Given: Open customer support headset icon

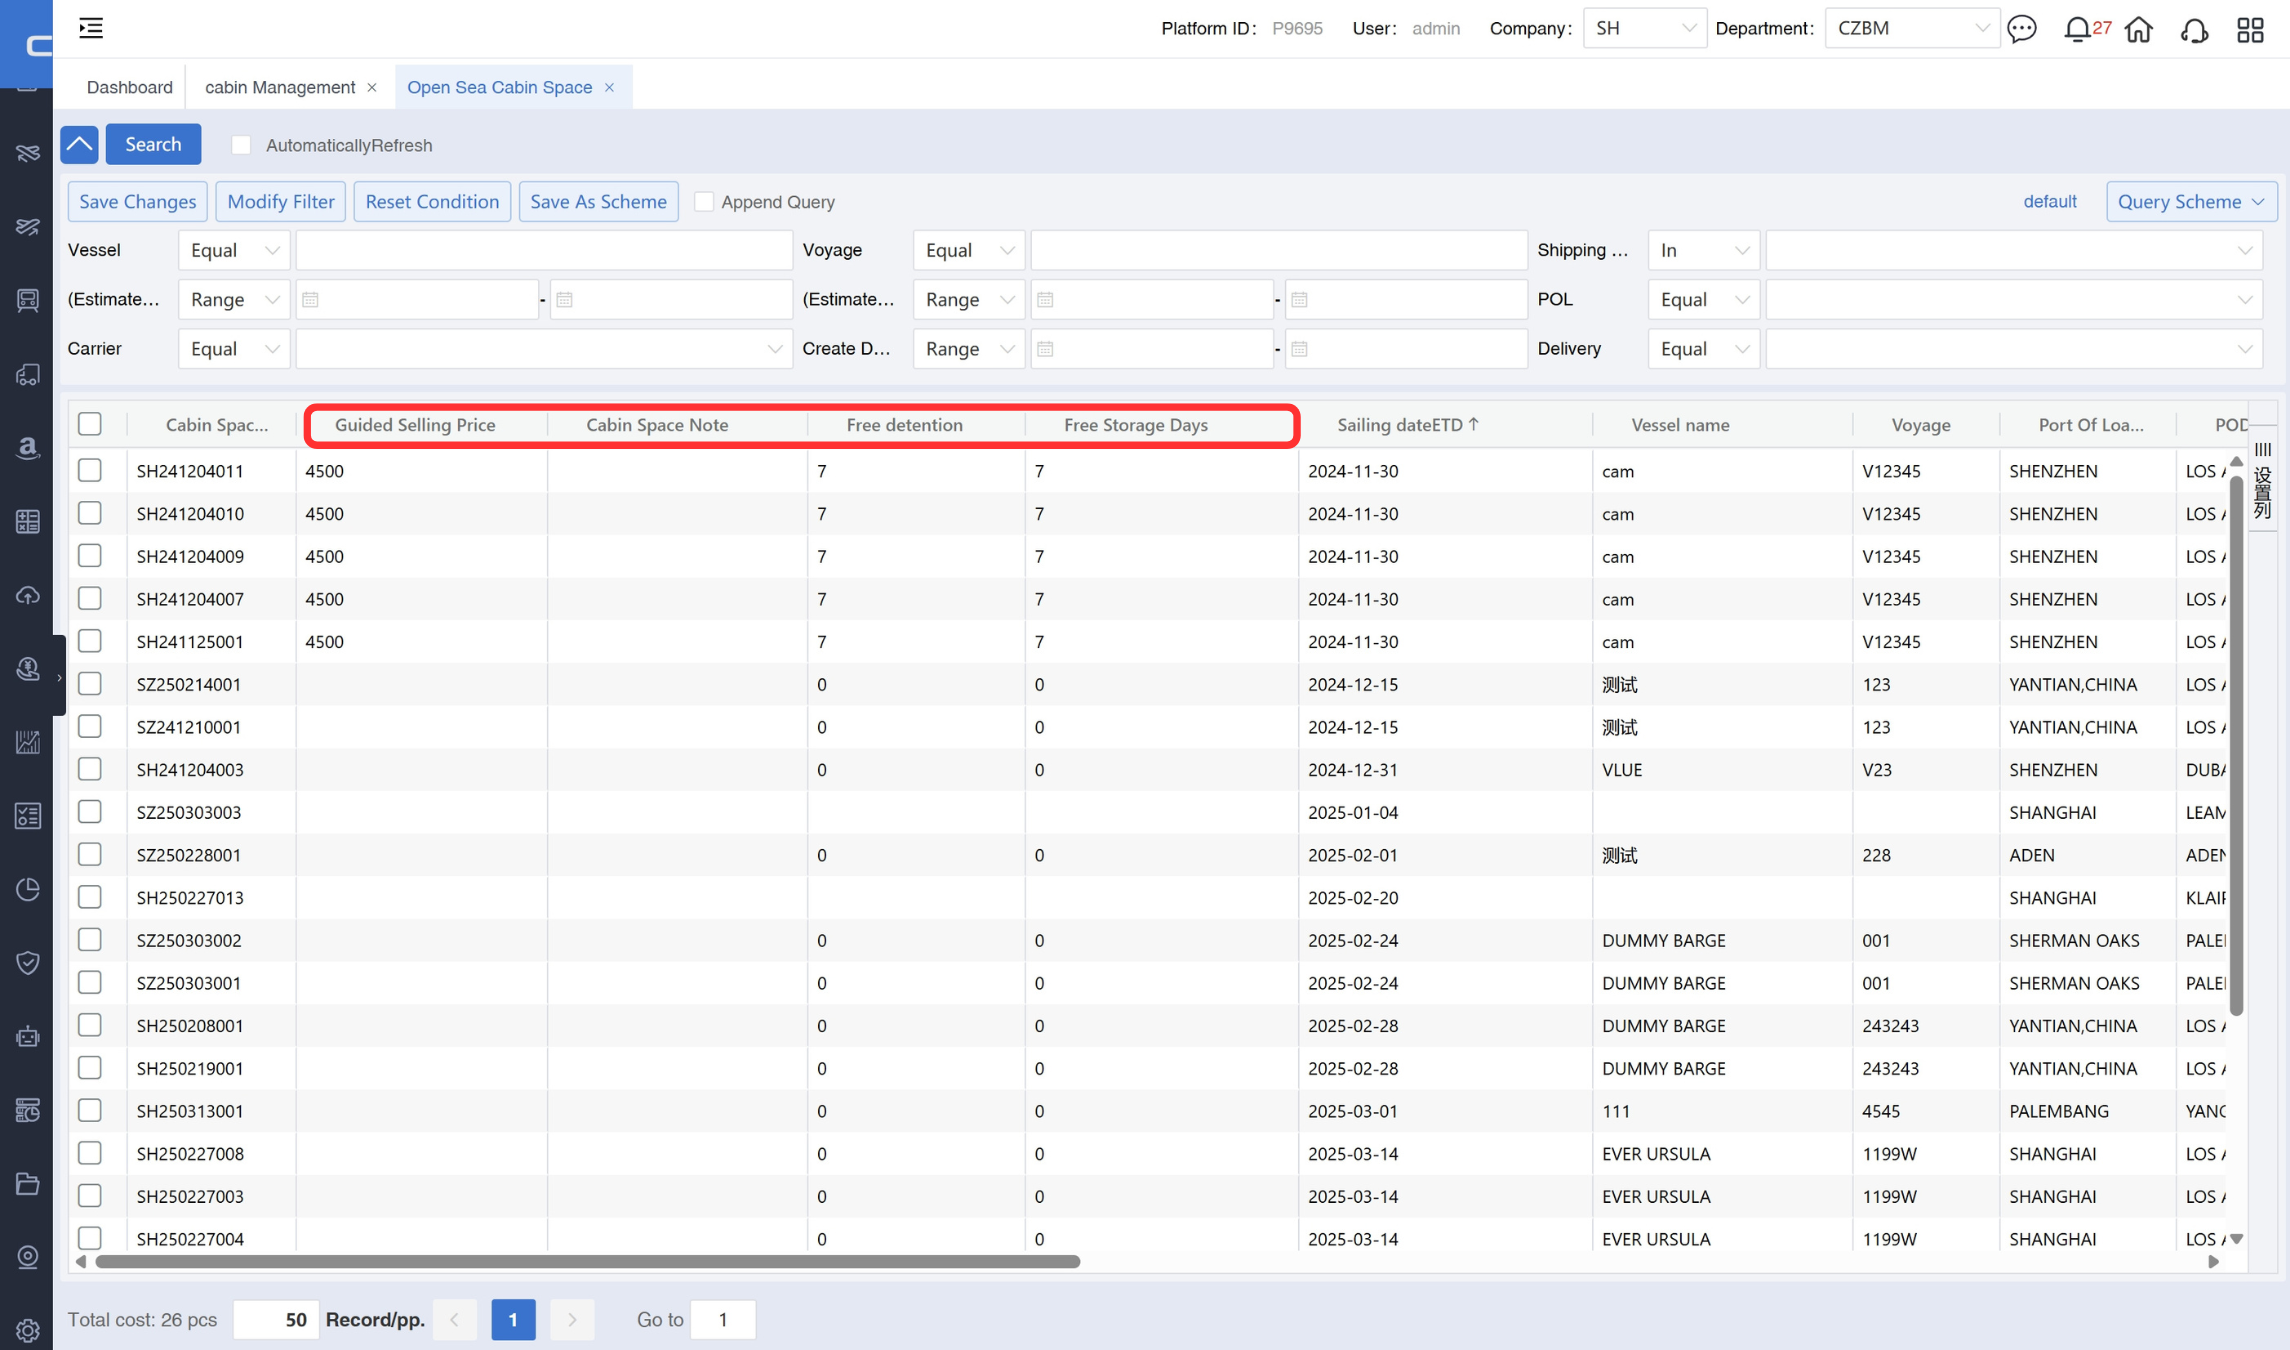Looking at the screenshot, I should point(2194,29).
